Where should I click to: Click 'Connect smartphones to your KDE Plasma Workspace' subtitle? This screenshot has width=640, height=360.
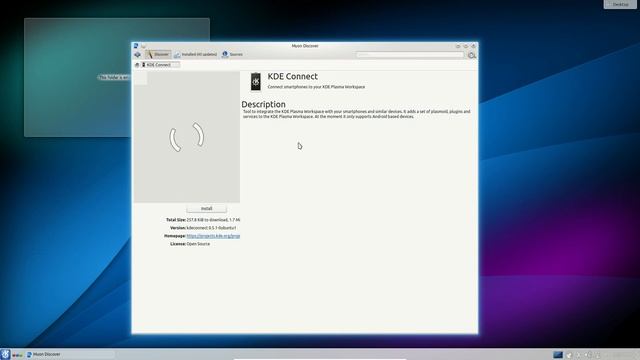(316, 87)
